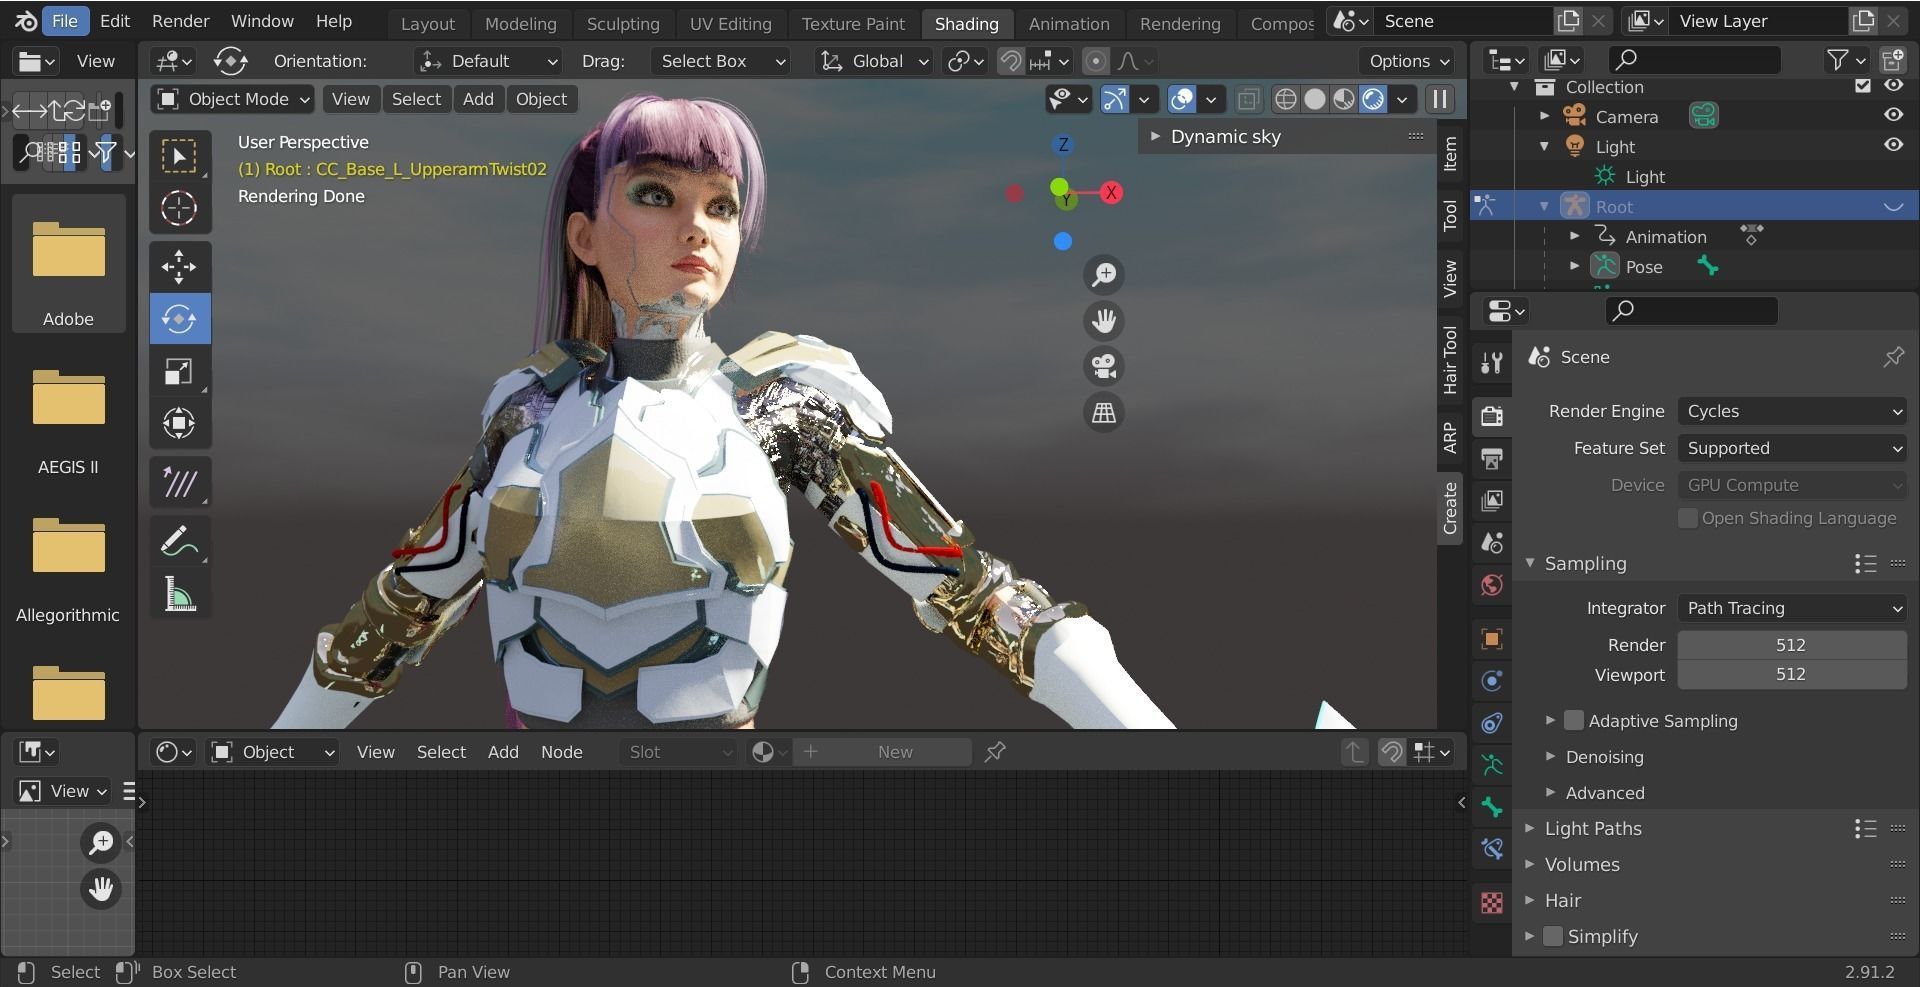Viewport: 1920px width, 987px height.
Task: Select the Cursor tool
Action: point(180,208)
